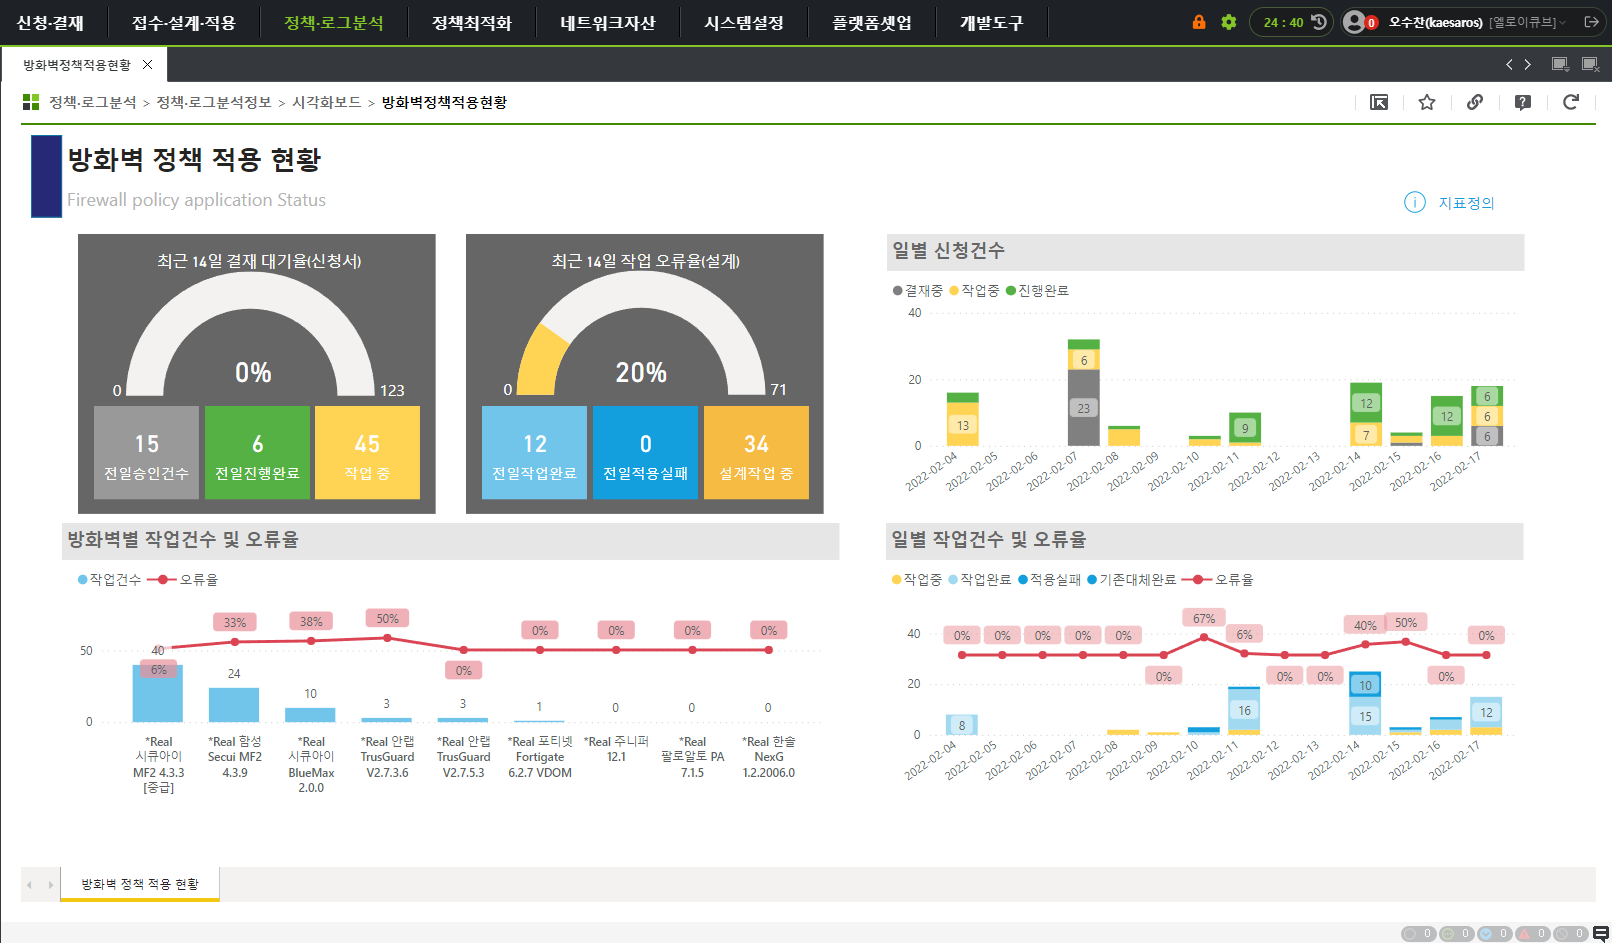Open the 네트워크자산 menu

[607, 23]
